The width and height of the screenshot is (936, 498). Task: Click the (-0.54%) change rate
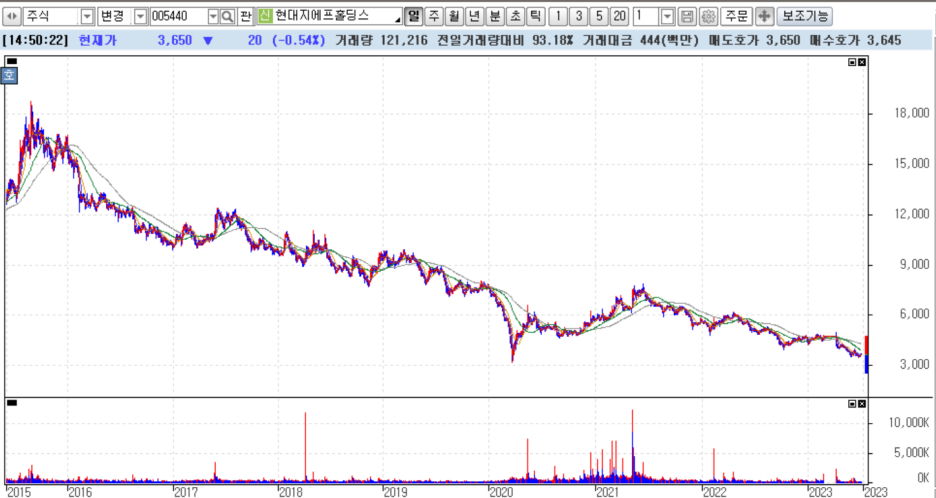coord(298,41)
